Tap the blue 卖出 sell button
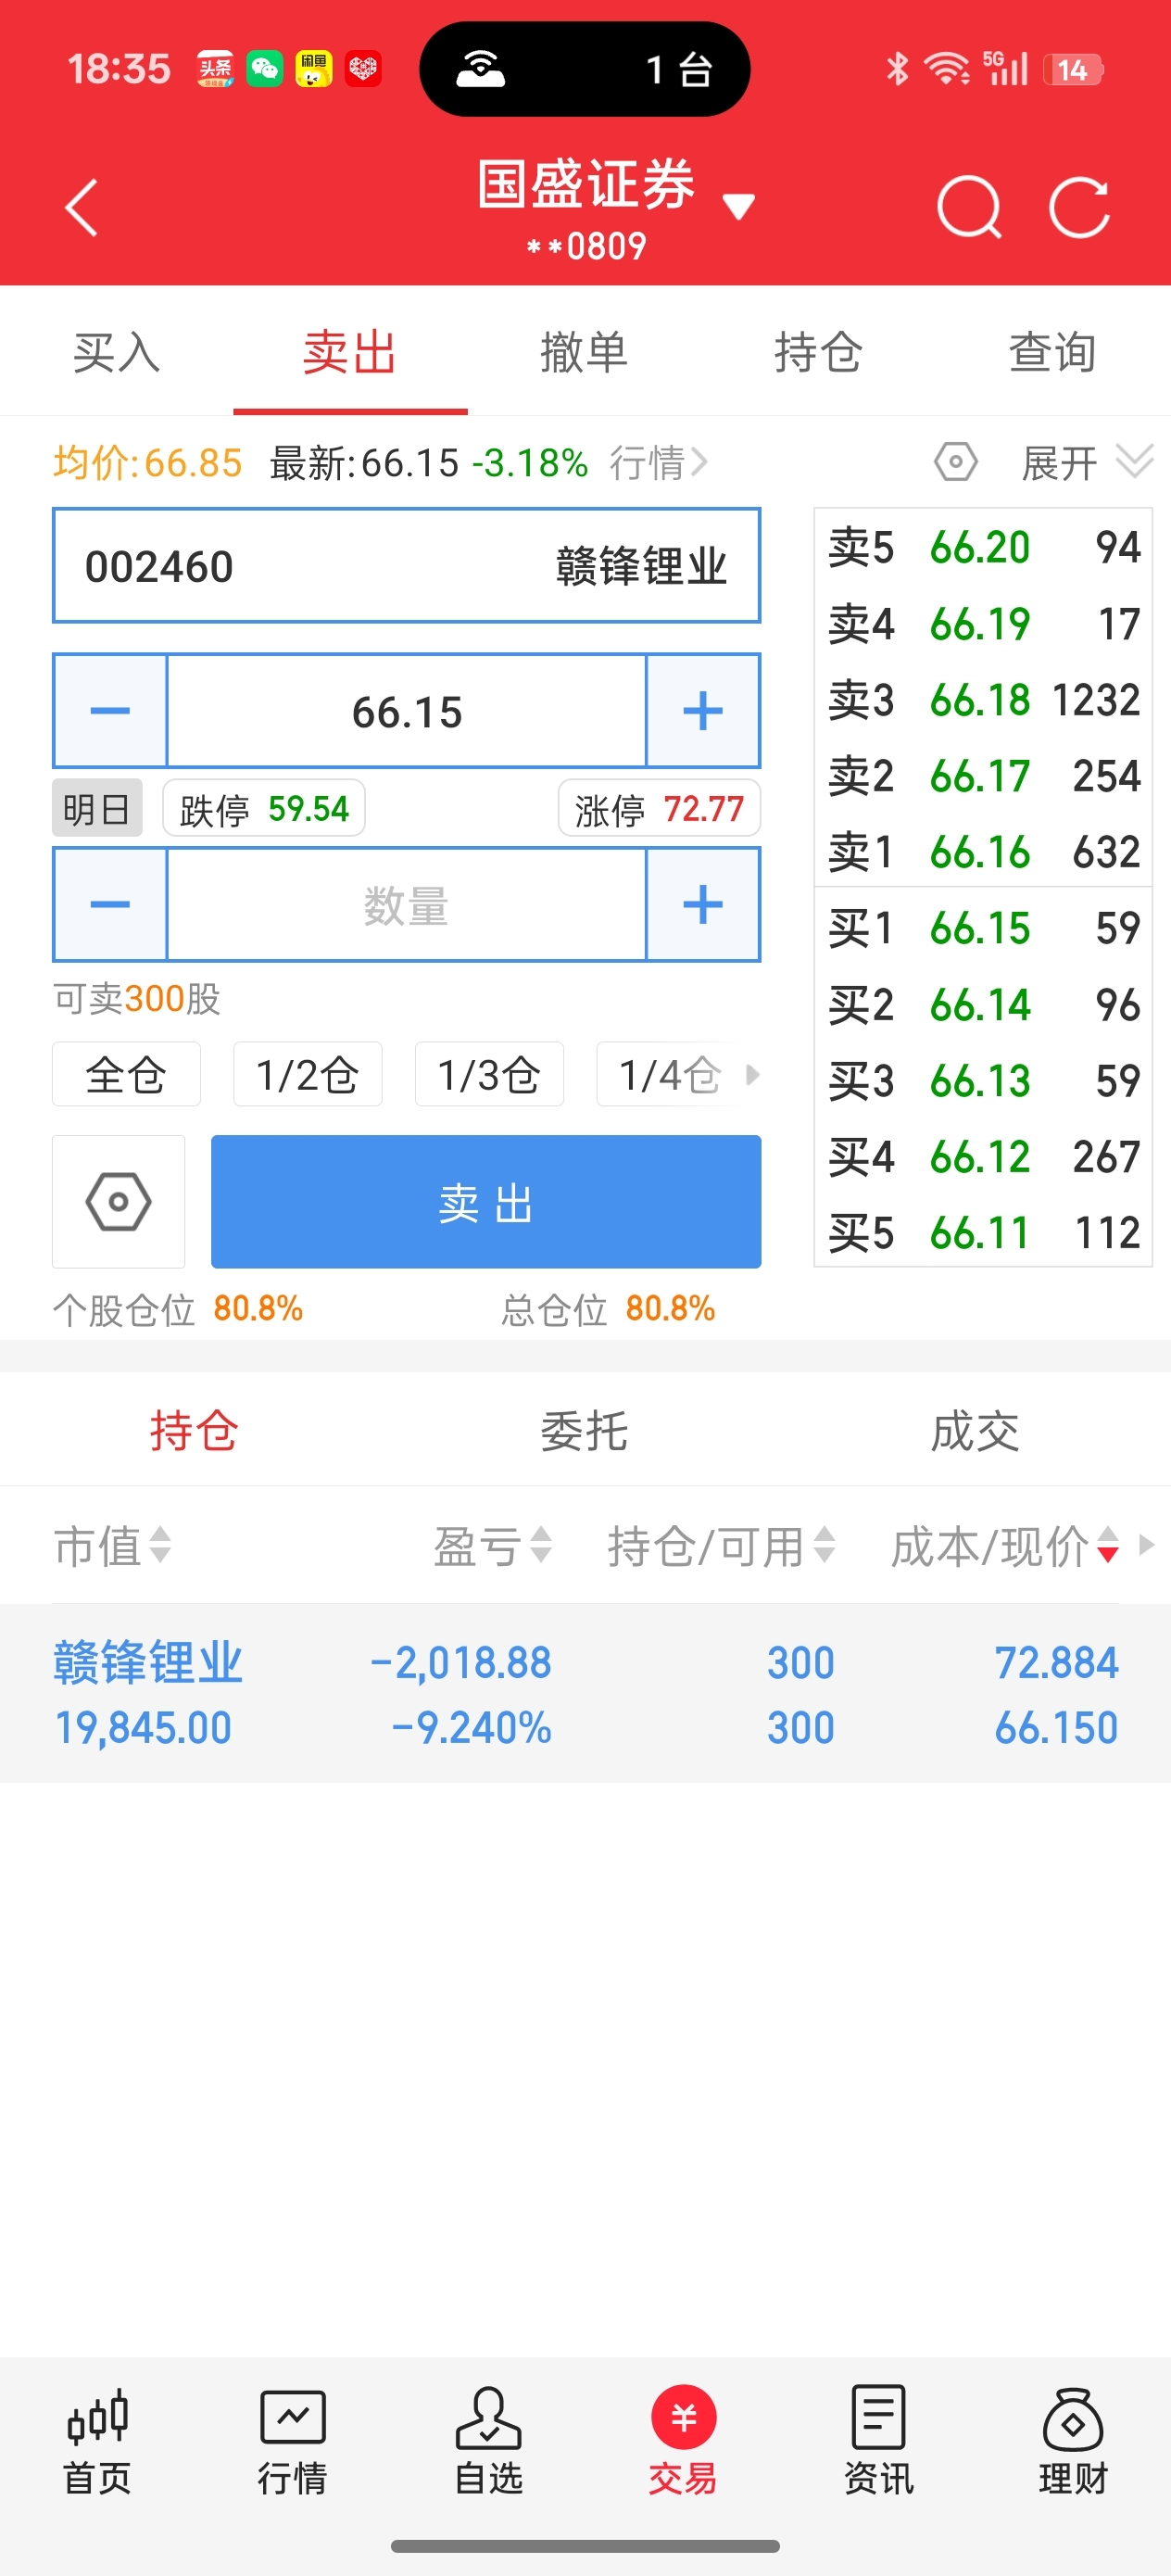1171x2576 pixels. click(486, 1201)
